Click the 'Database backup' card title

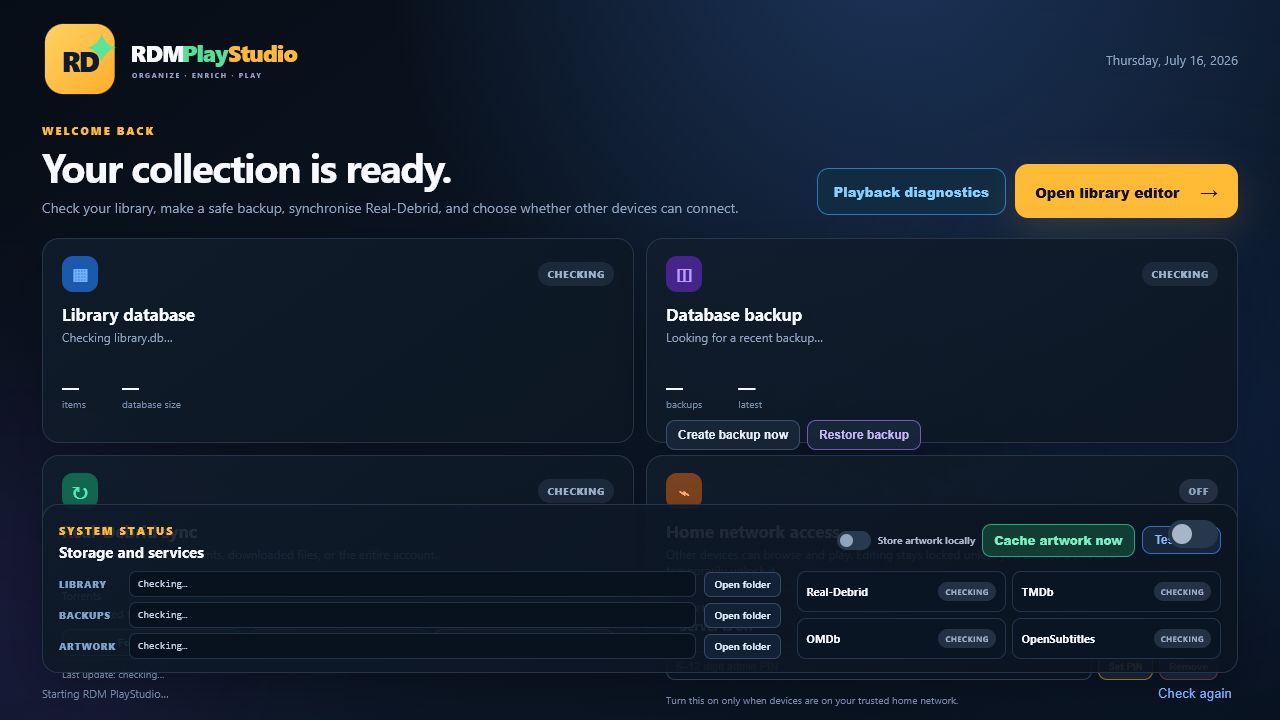(x=734, y=315)
